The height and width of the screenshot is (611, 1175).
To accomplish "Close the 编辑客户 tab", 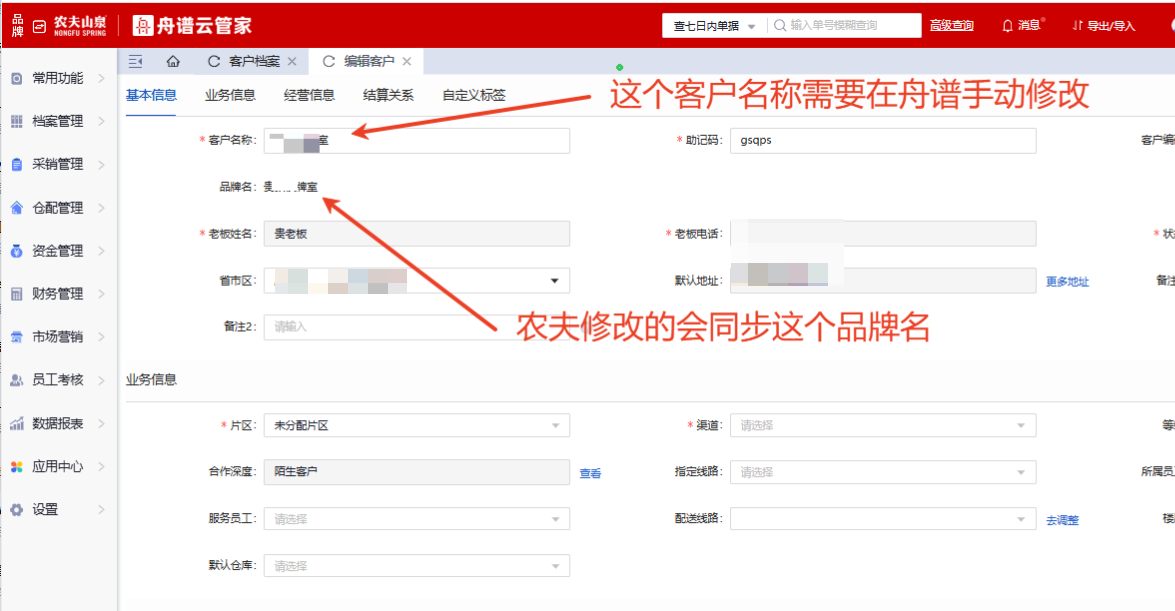I will (407, 62).
